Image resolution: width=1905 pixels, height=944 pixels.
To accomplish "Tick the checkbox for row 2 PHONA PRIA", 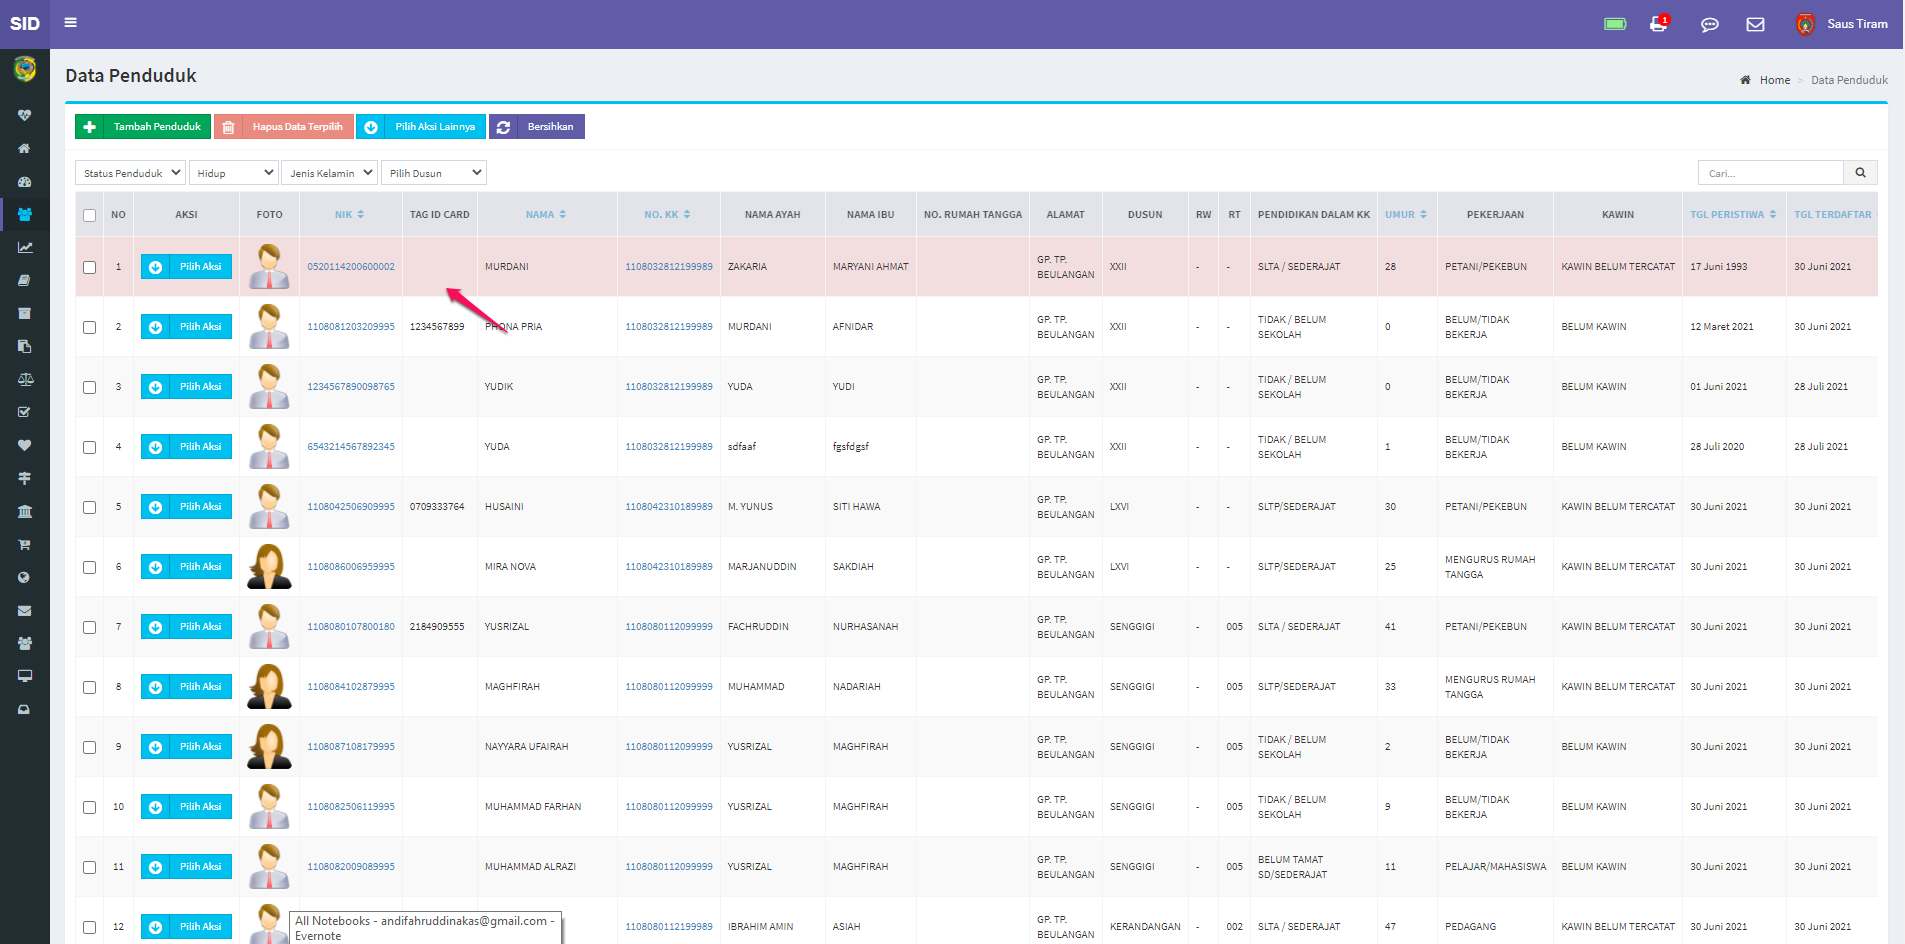I will click(x=90, y=327).
